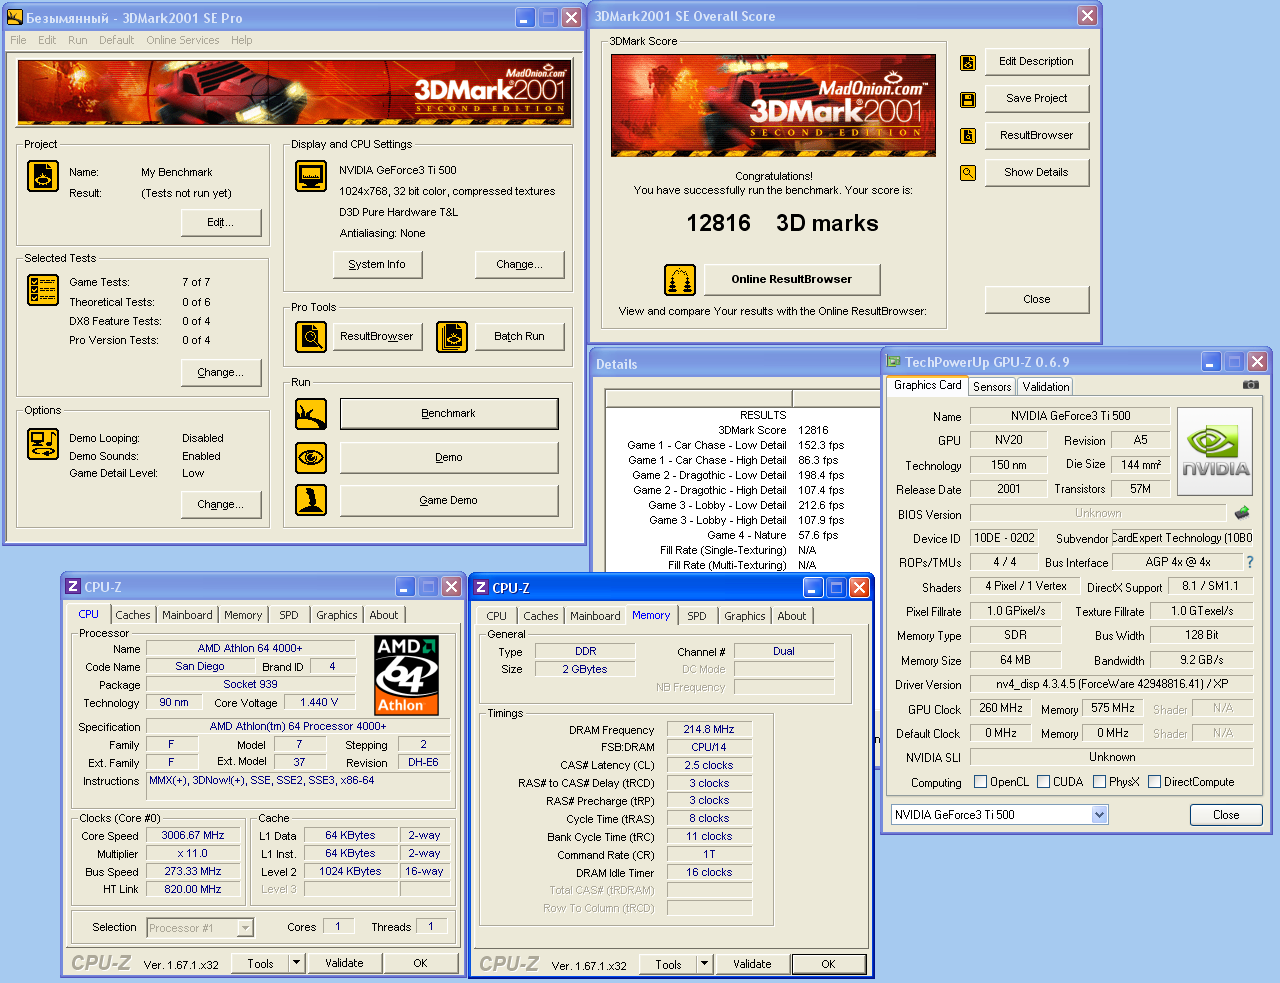Enable the OpenCL checkbox in GPU-Z
This screenshot has width=1280, height=983.
[x=981, y=782]
